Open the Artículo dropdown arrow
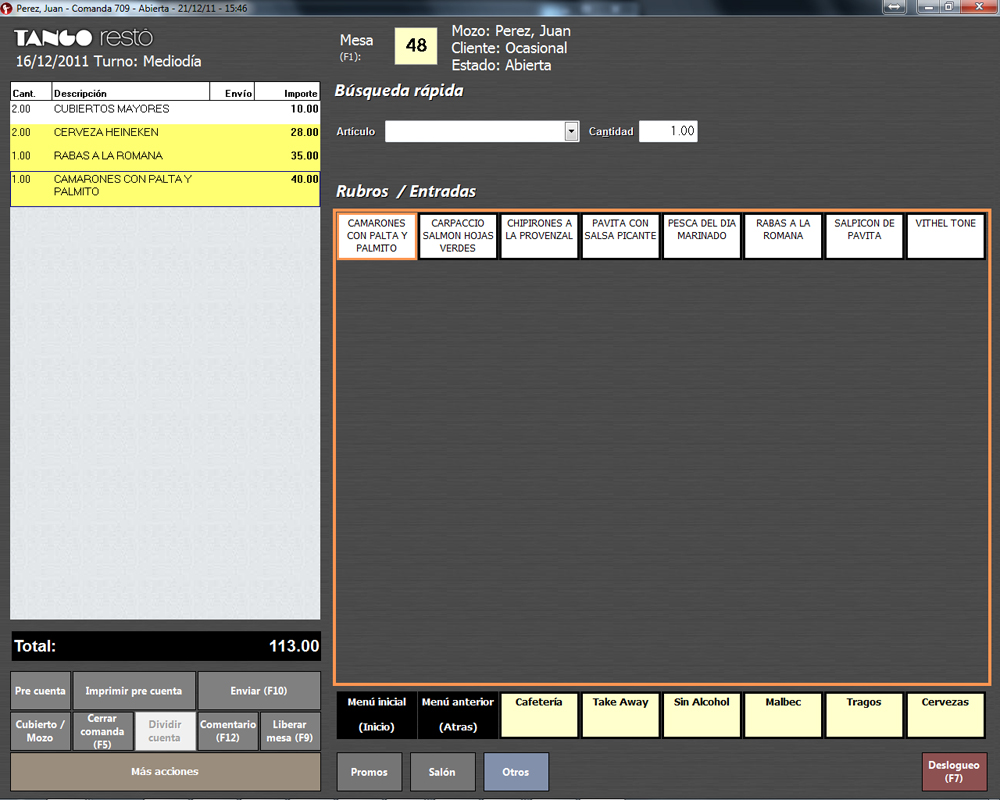 pyautogui.click(x=571, y=131)
